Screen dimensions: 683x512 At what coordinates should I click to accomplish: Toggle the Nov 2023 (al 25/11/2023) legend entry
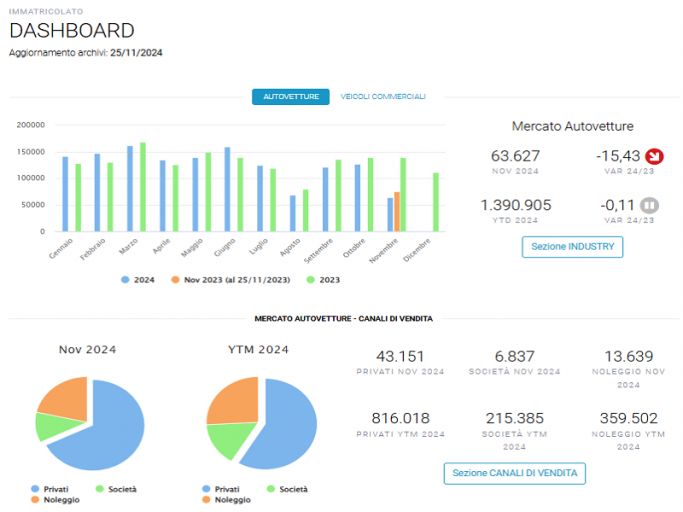230,280
